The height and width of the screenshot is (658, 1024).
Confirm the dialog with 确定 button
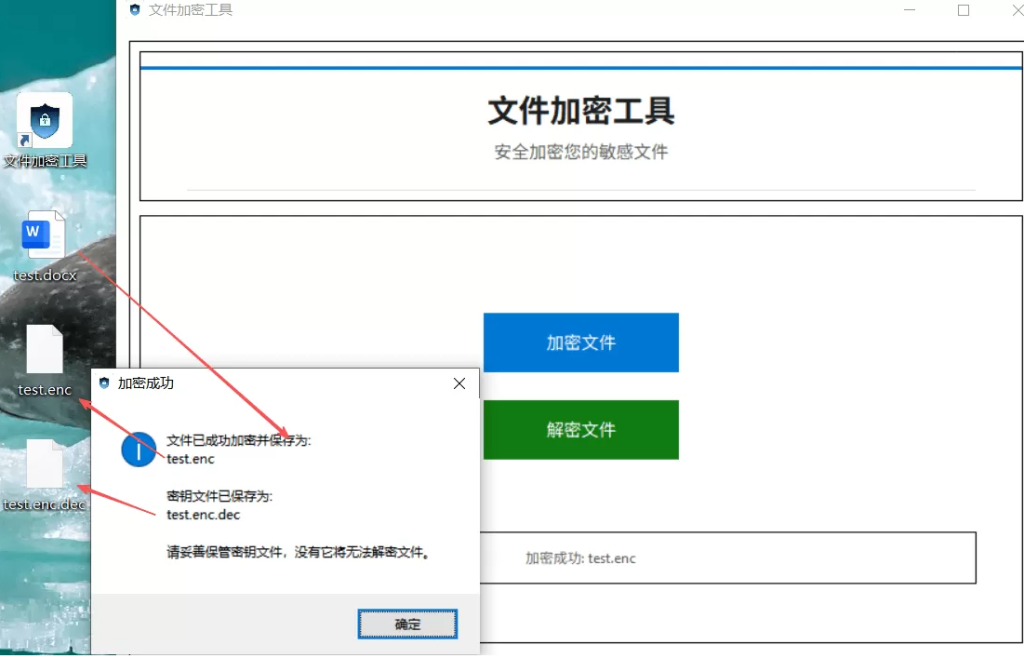click(408, 624)
